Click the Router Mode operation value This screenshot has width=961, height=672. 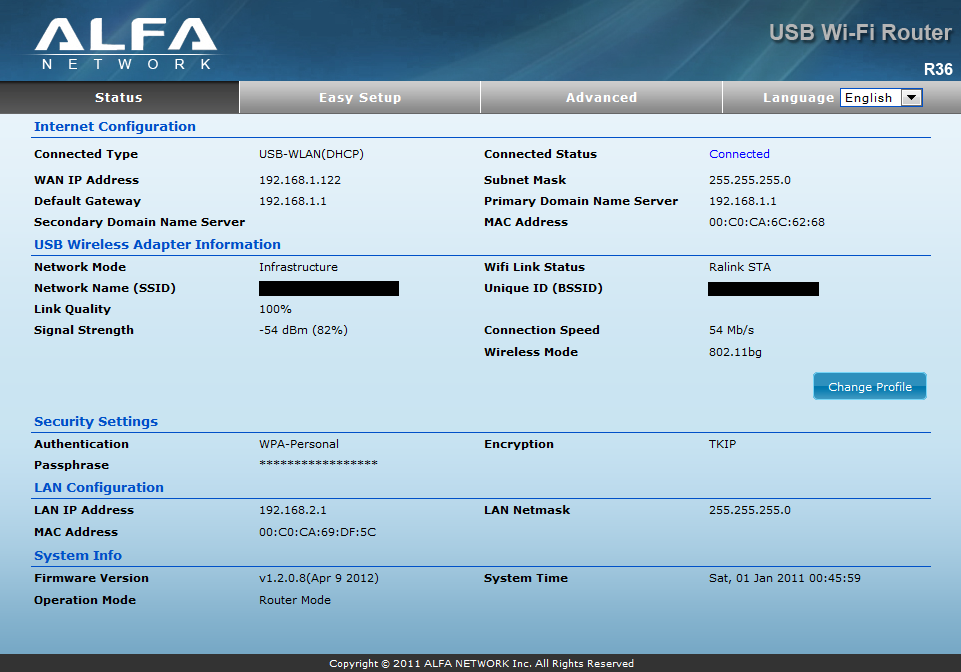click(x=295, y=600)
